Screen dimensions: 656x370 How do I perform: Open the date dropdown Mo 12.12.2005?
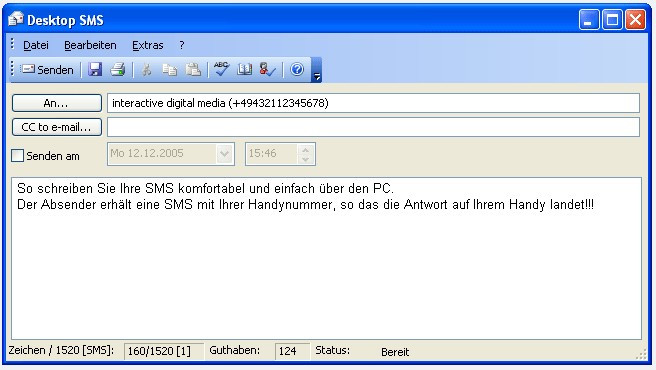pyautogui.click(x=225, y=154)
